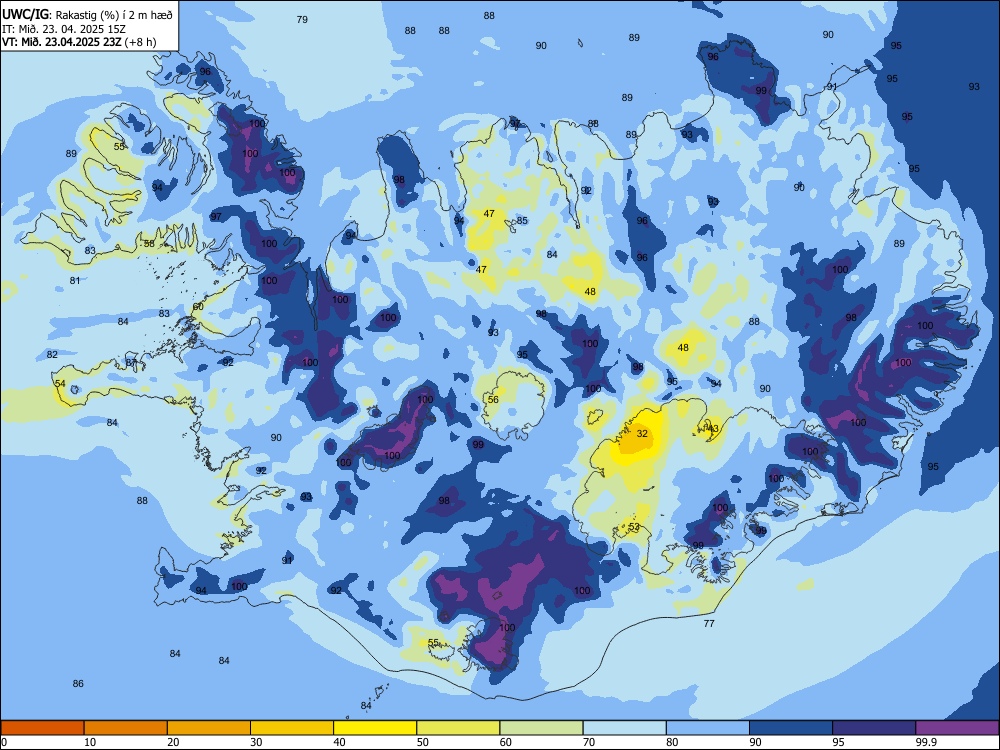
Task: Click the map value 85 in the north
Action: point(522,221)
